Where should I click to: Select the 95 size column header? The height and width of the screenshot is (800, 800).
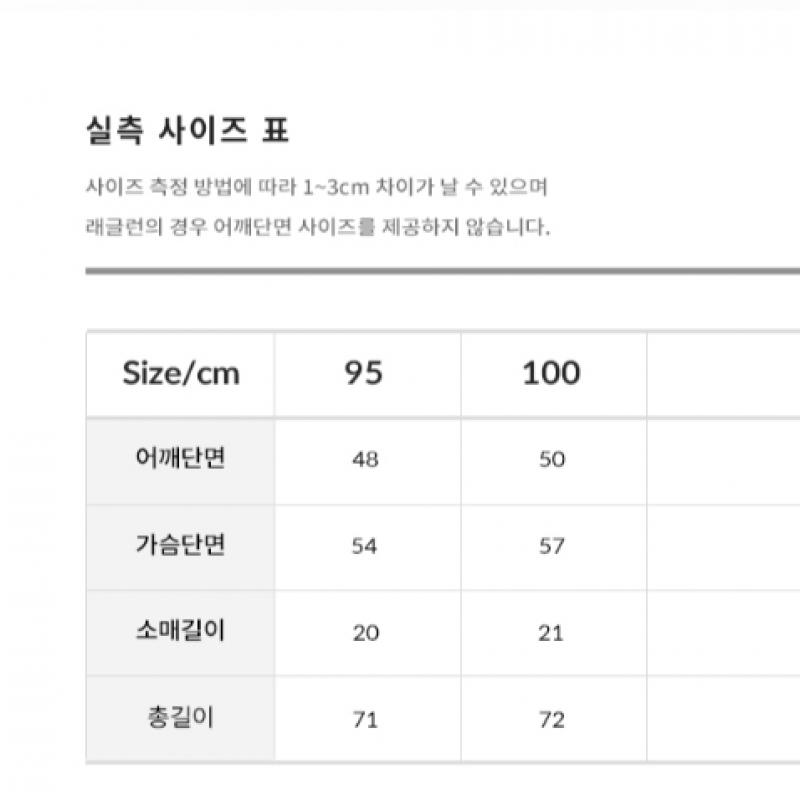(364, 374)
